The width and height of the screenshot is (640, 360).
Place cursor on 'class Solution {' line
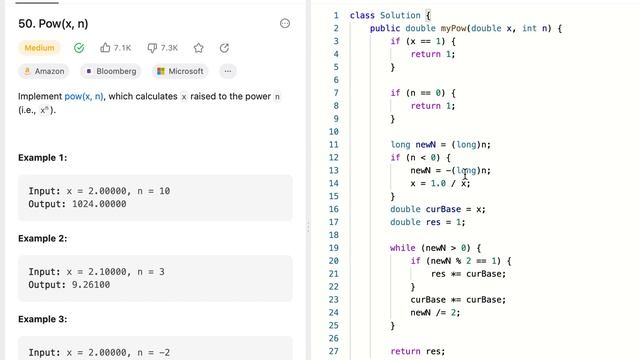(x=390, y=16)
